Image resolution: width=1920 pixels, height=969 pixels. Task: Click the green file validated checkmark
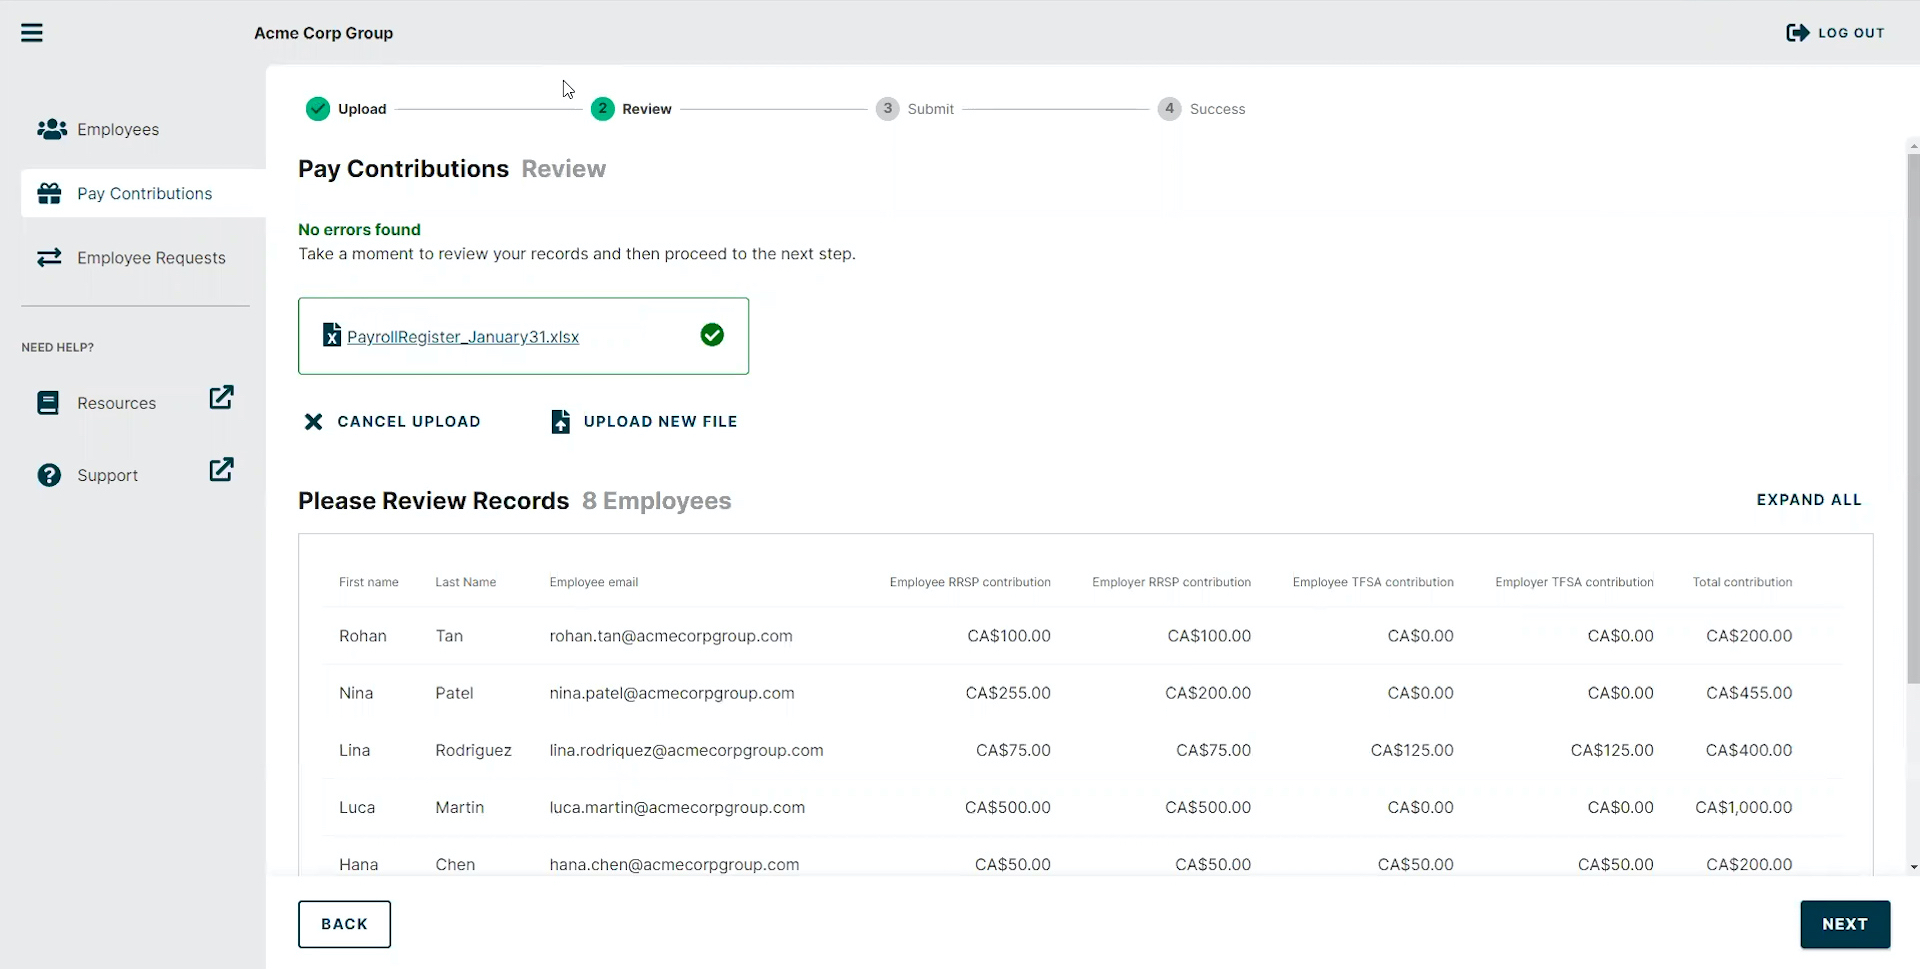(x=712, y=335)
